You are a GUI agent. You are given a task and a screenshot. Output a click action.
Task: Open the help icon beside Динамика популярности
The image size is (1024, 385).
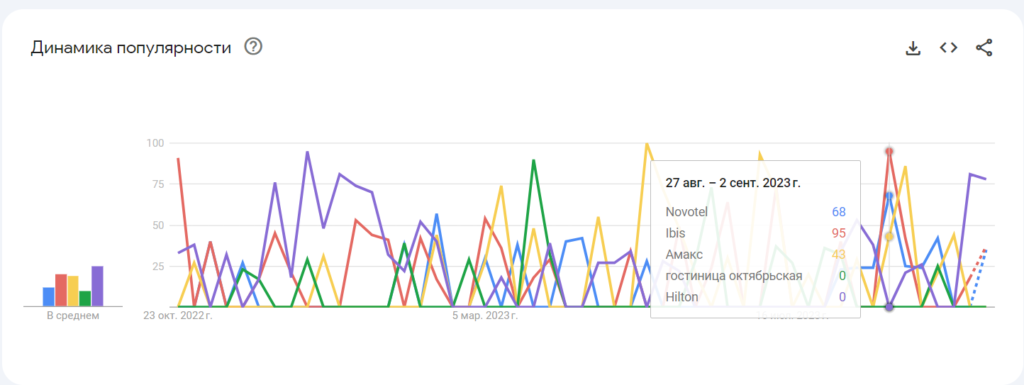(x=253, y=47)
